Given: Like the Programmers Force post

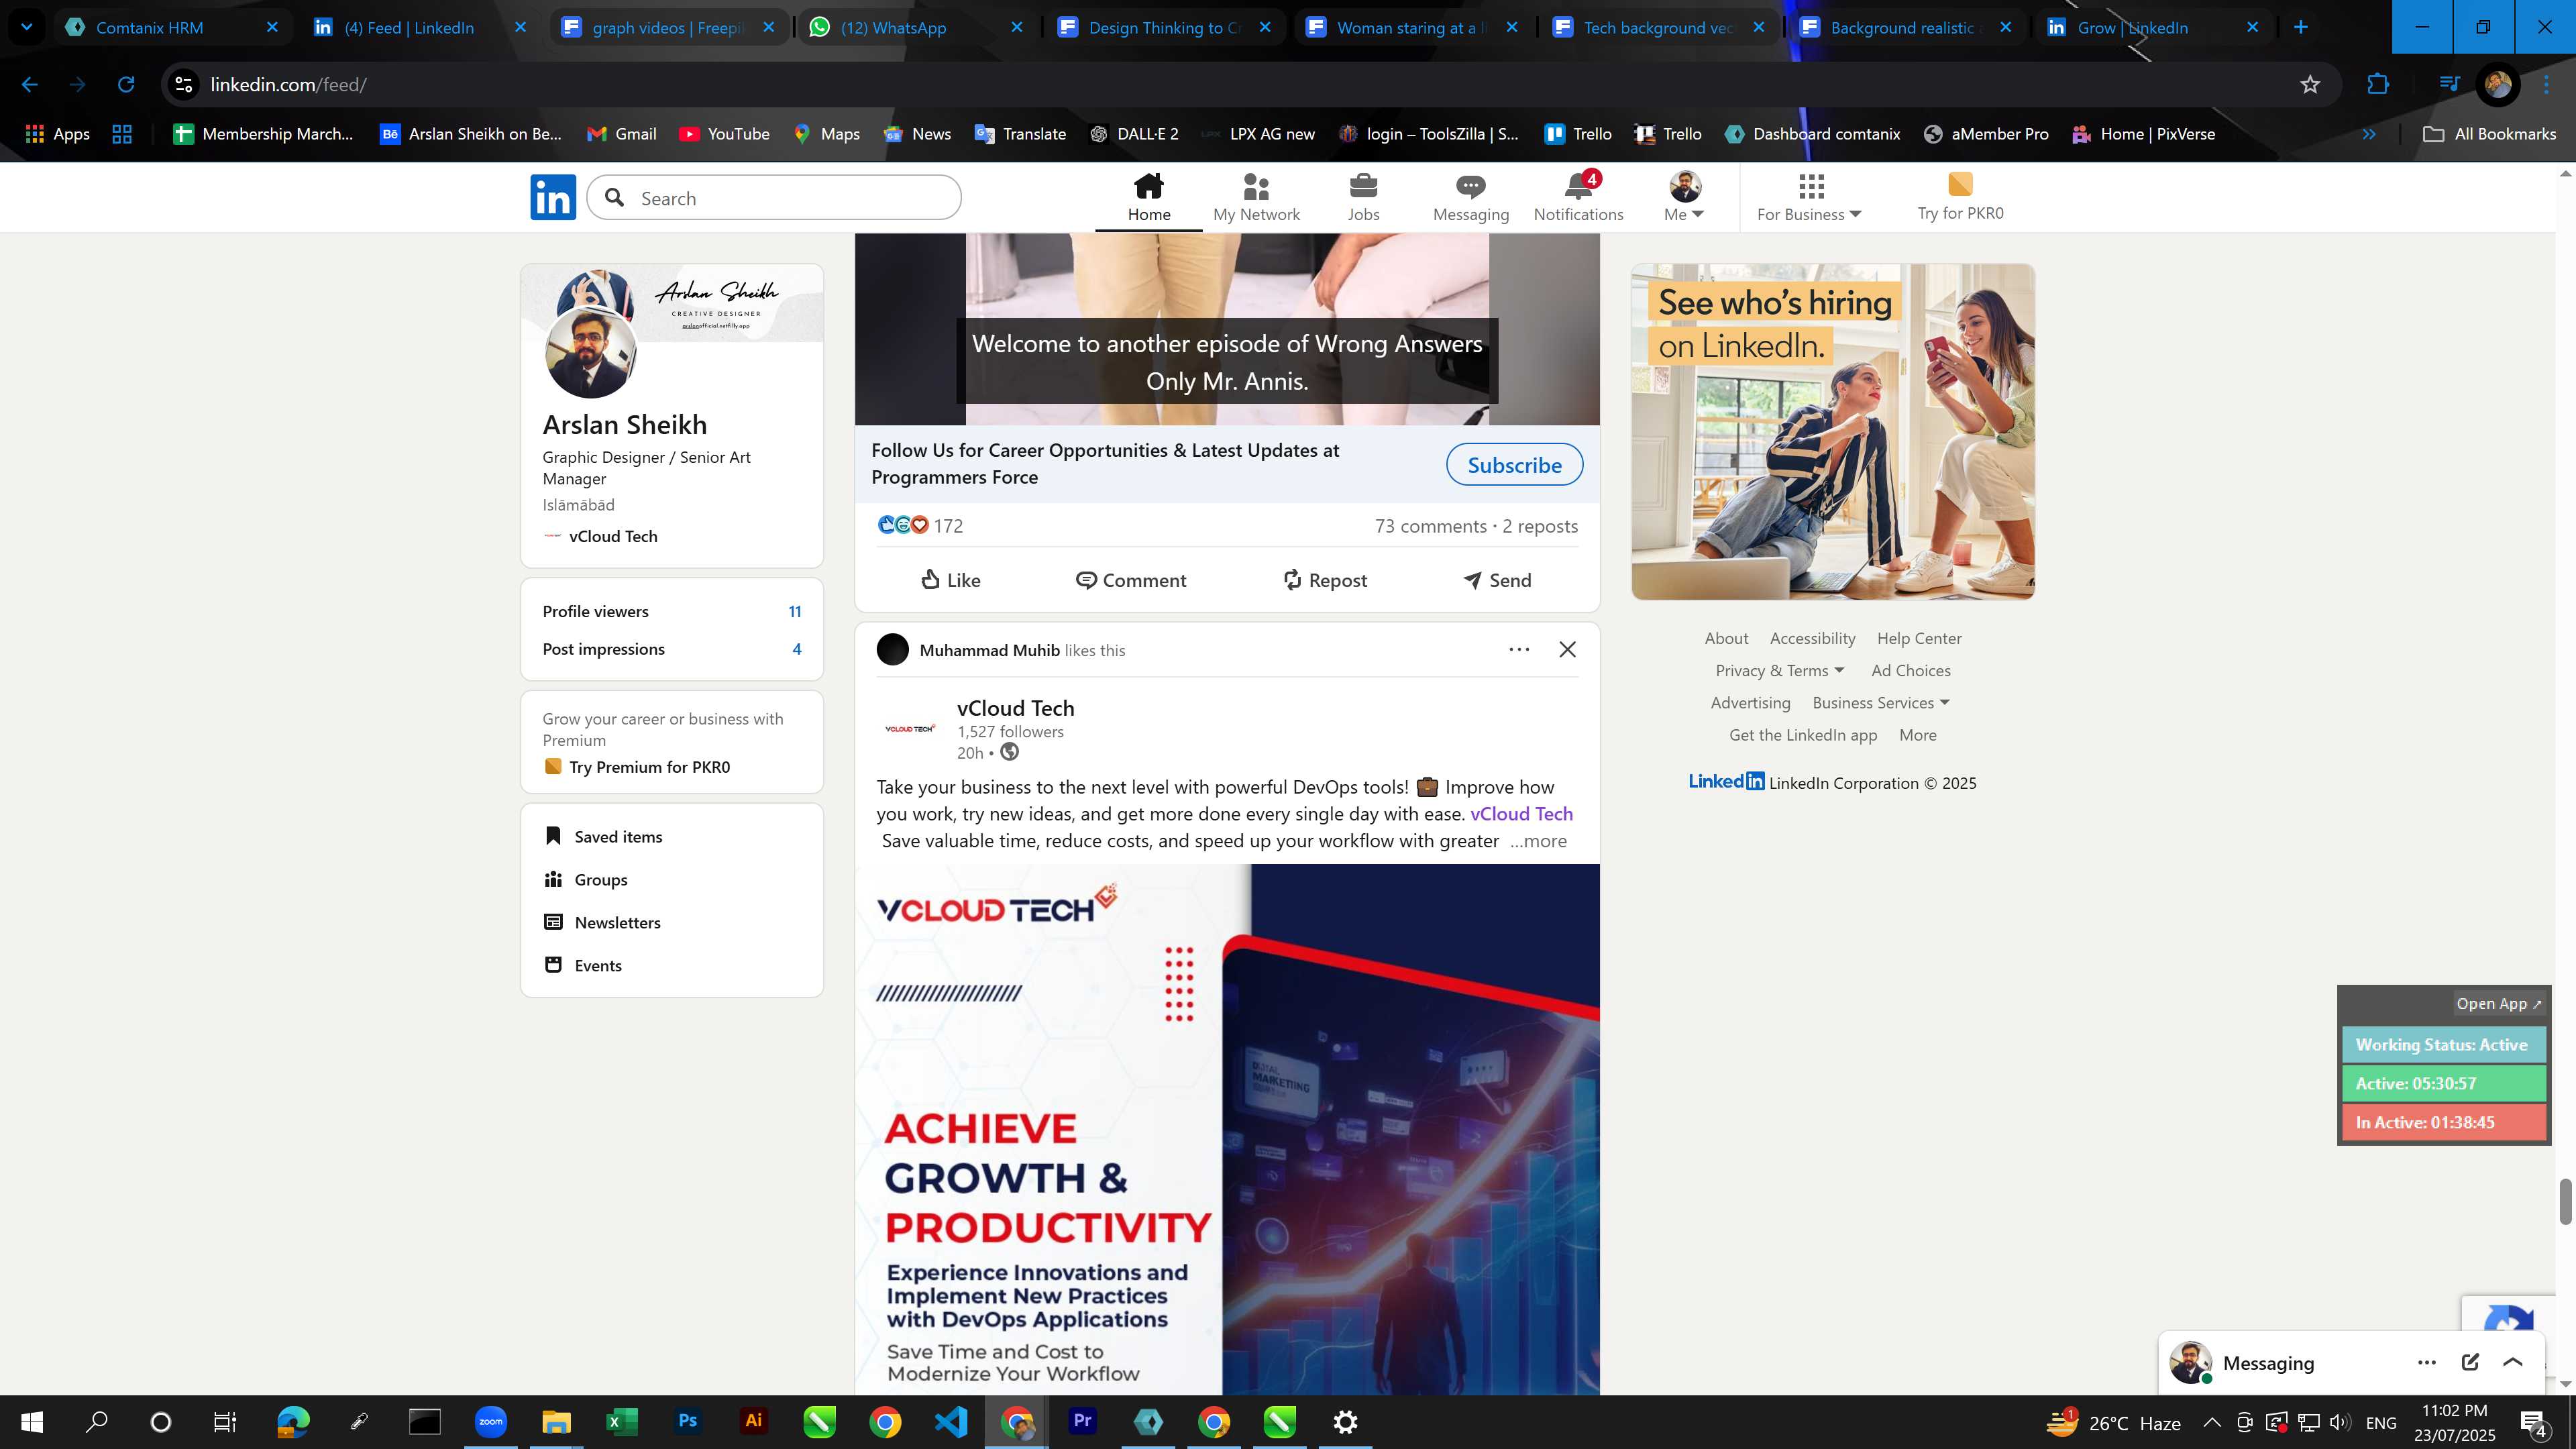Looking at the screenshot, I should [x=950, y=580].
